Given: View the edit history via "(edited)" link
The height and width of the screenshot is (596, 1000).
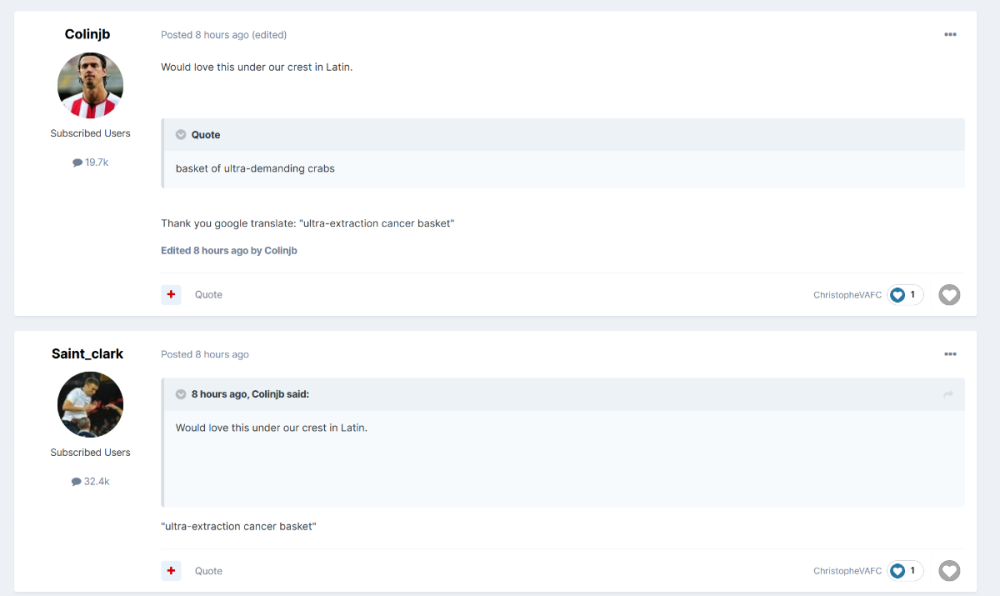Looking at the screenshot, I should pos(269,35).
